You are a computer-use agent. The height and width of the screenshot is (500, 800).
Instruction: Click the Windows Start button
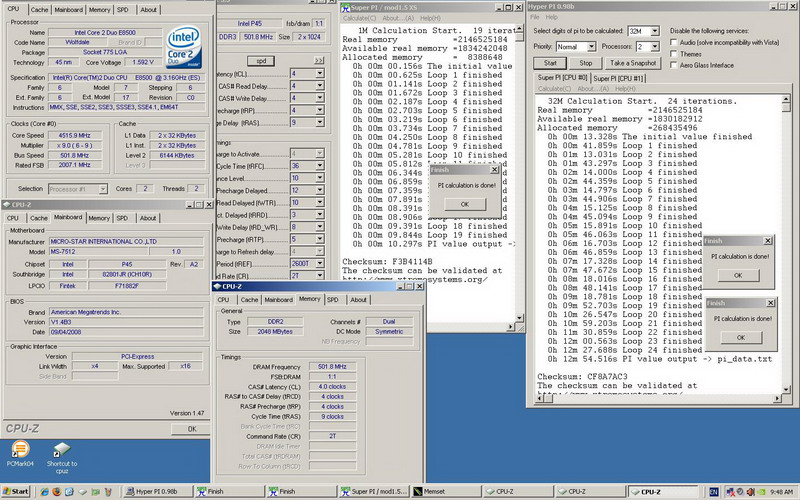pos(17,492)
